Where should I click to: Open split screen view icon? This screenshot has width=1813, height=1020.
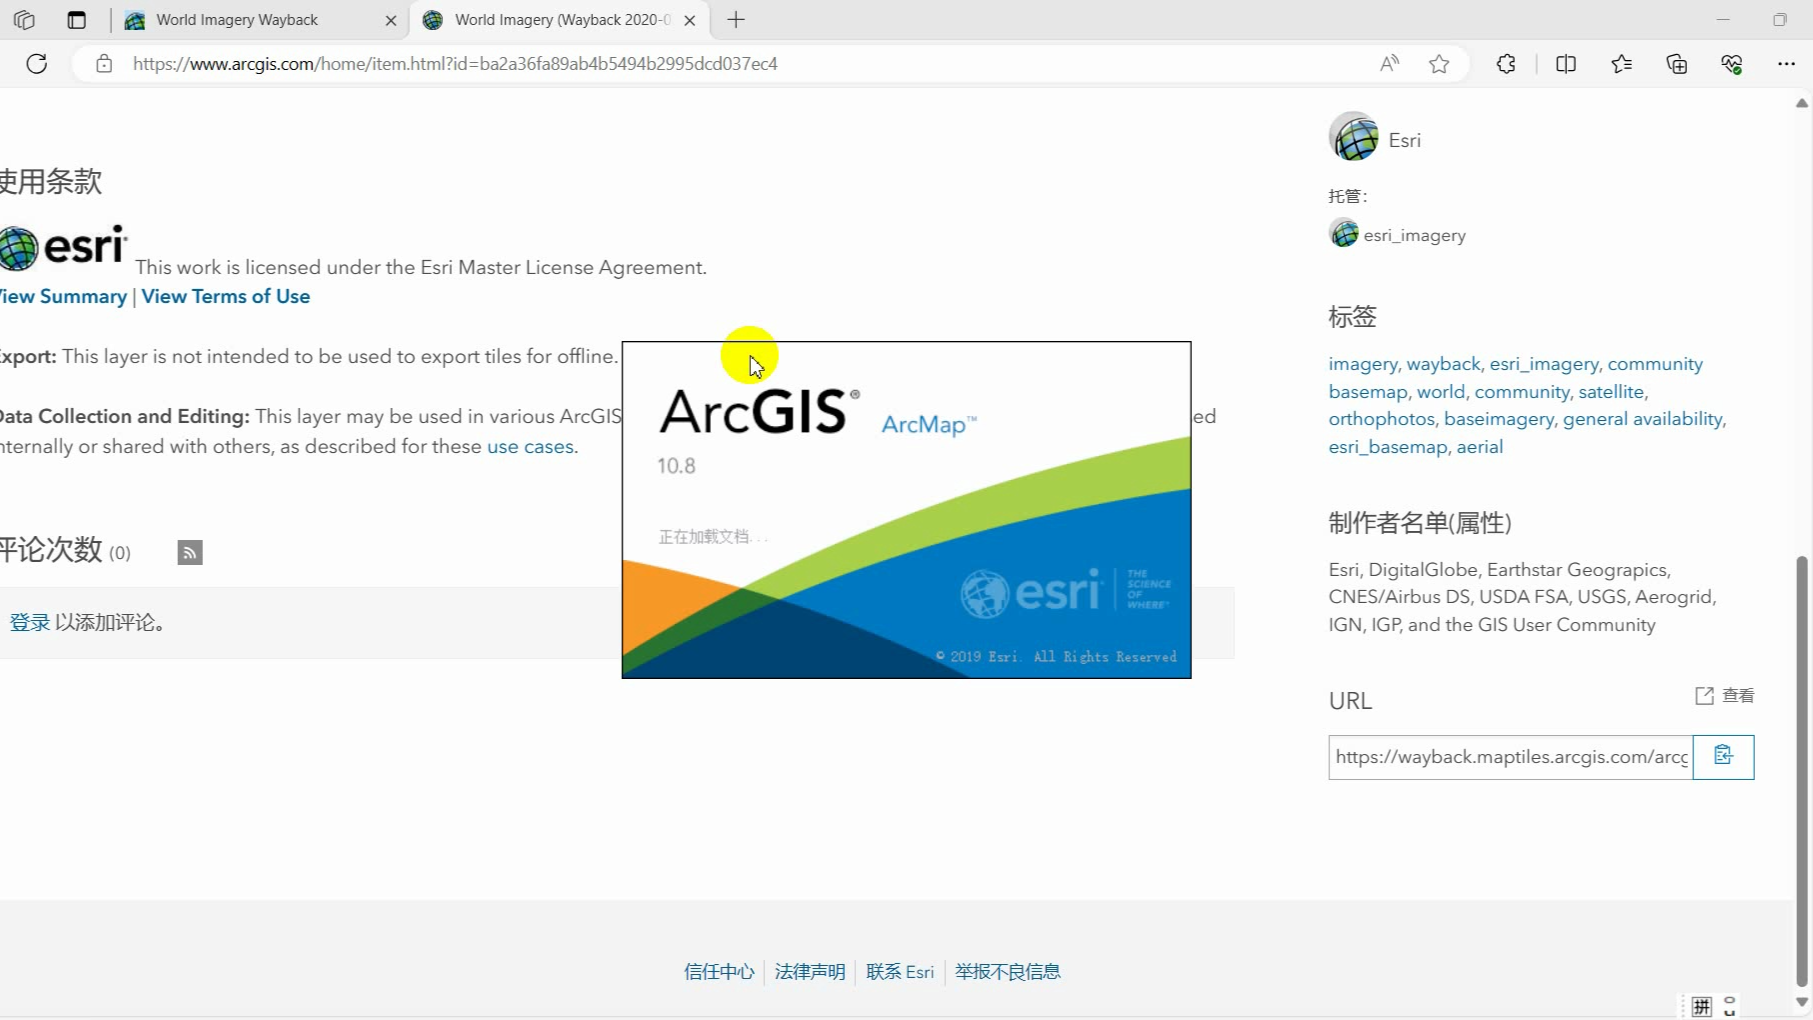[1566, 64]
